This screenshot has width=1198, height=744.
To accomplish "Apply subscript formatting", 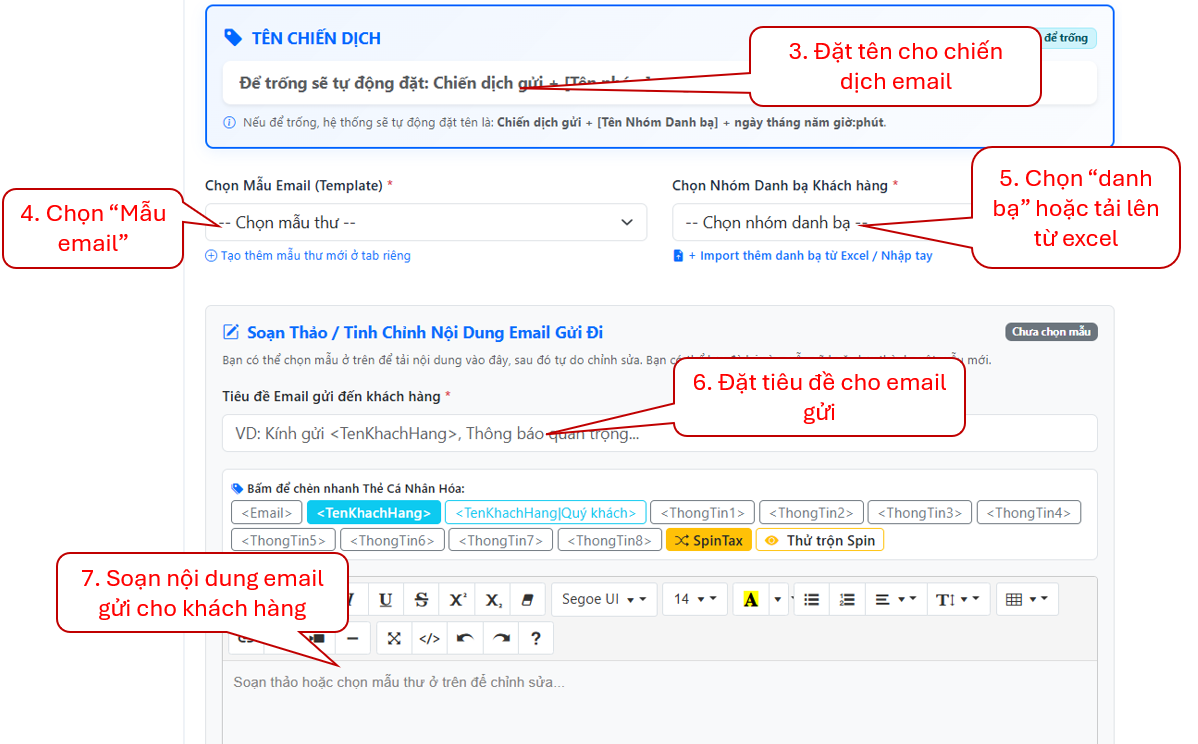I will tap(493, 600).
